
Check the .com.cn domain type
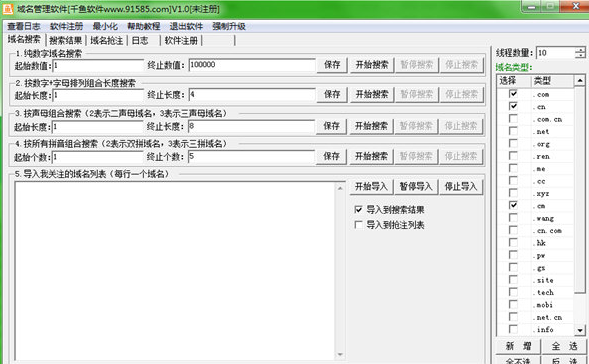pos(513,119)
